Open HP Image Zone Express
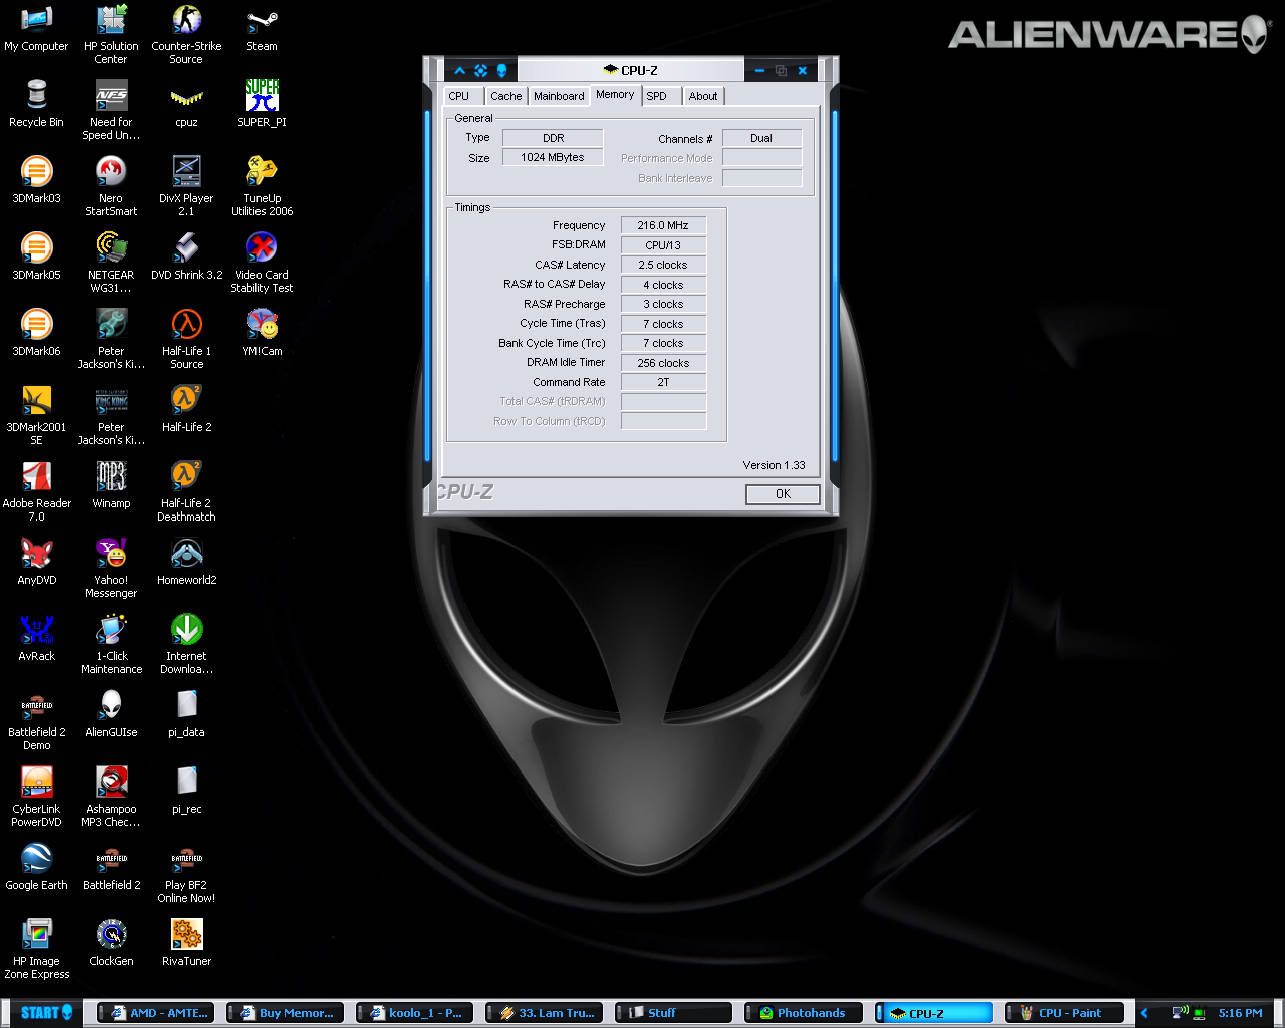 (x=36, y=950)
